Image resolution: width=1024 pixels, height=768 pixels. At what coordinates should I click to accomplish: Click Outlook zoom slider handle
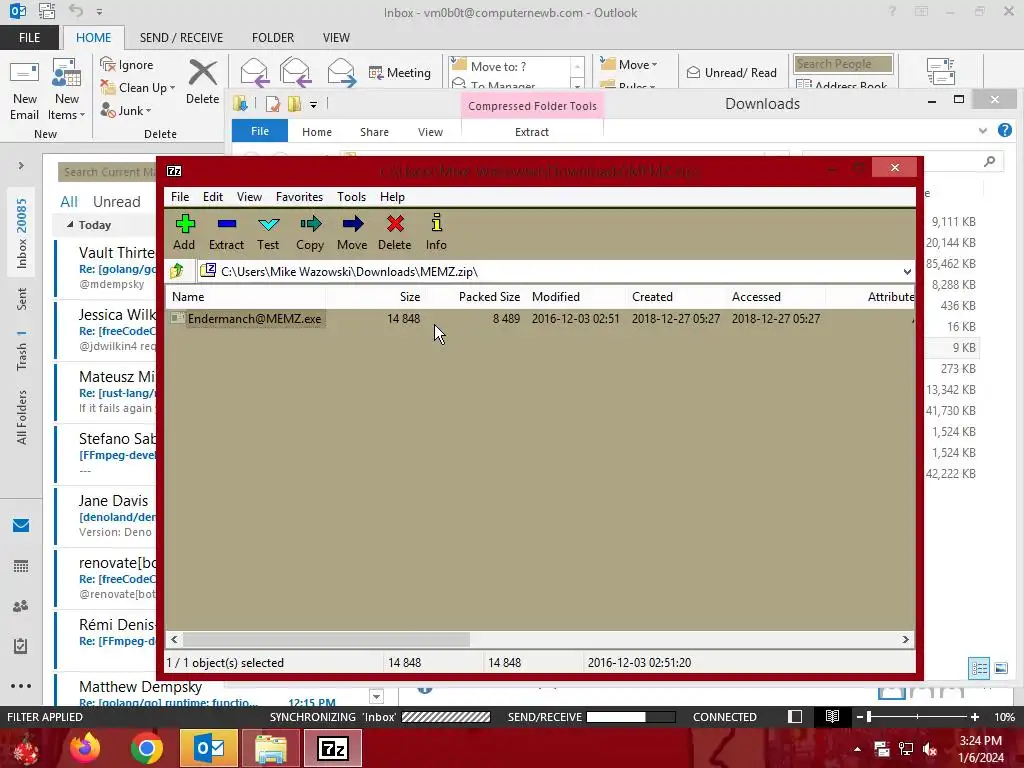[x=869, y=717]
